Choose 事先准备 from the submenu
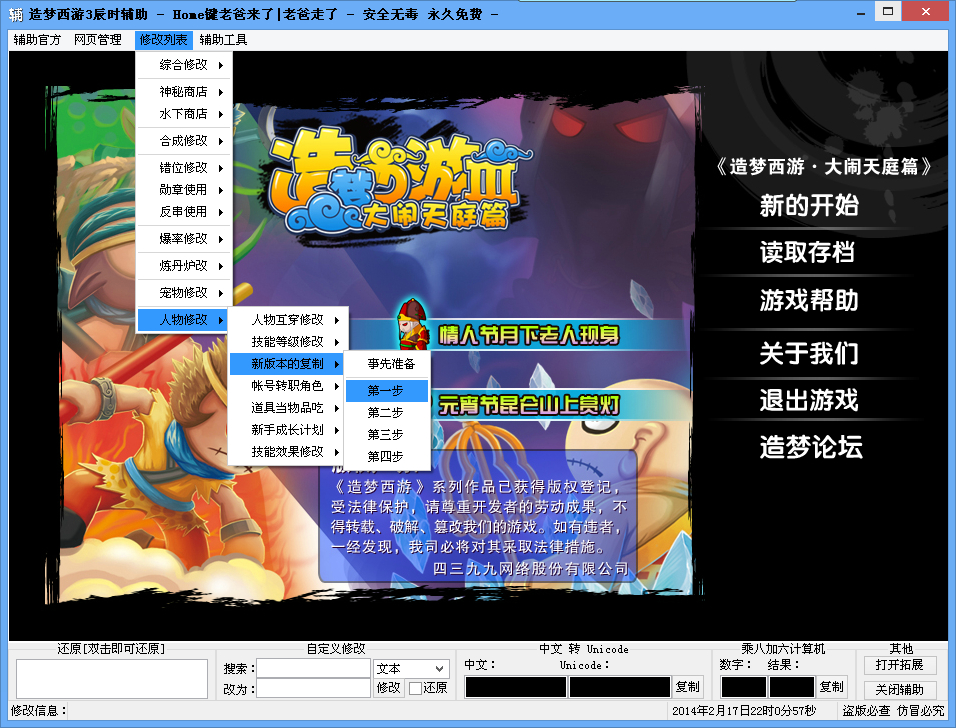 [388, 364]
